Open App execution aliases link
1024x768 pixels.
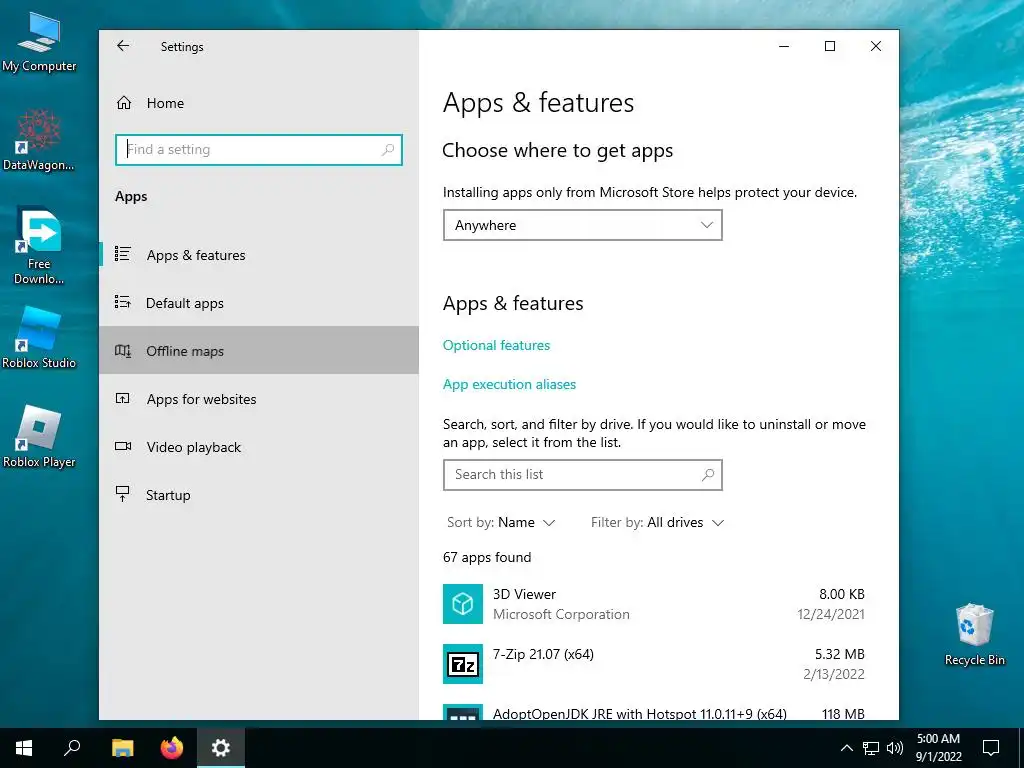[509, 385]
